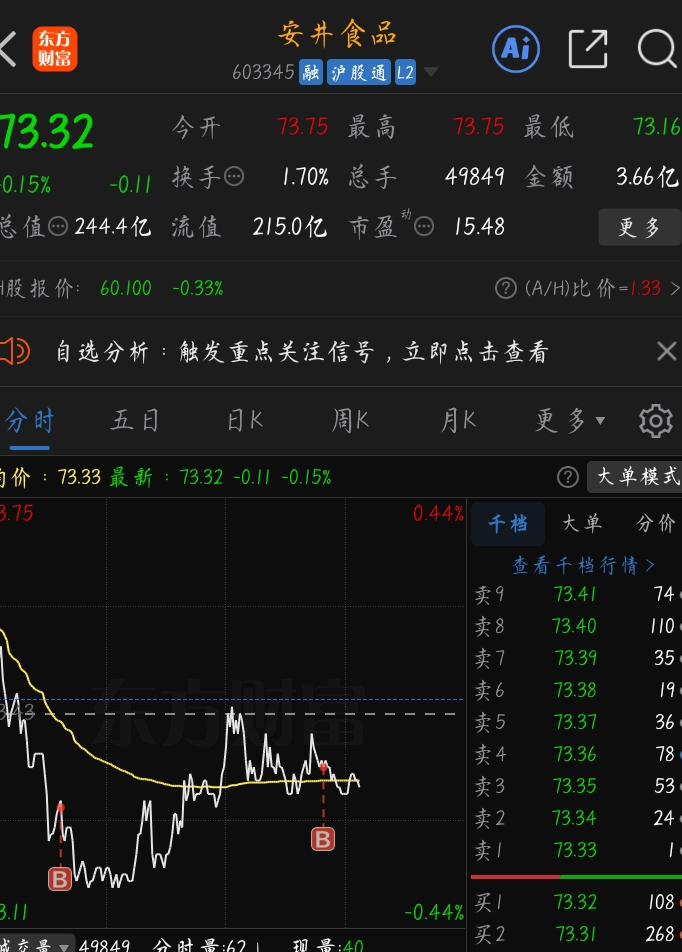This screenshot has height=952, width=682.
Task: Open the (A/H)比价 detail arrow
Action: (675, 288)
